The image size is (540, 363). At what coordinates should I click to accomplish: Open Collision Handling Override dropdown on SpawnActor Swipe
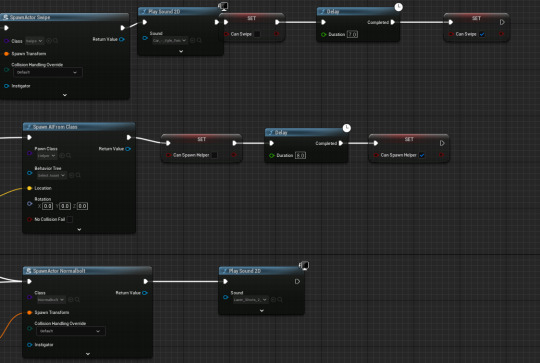(48, 72)
